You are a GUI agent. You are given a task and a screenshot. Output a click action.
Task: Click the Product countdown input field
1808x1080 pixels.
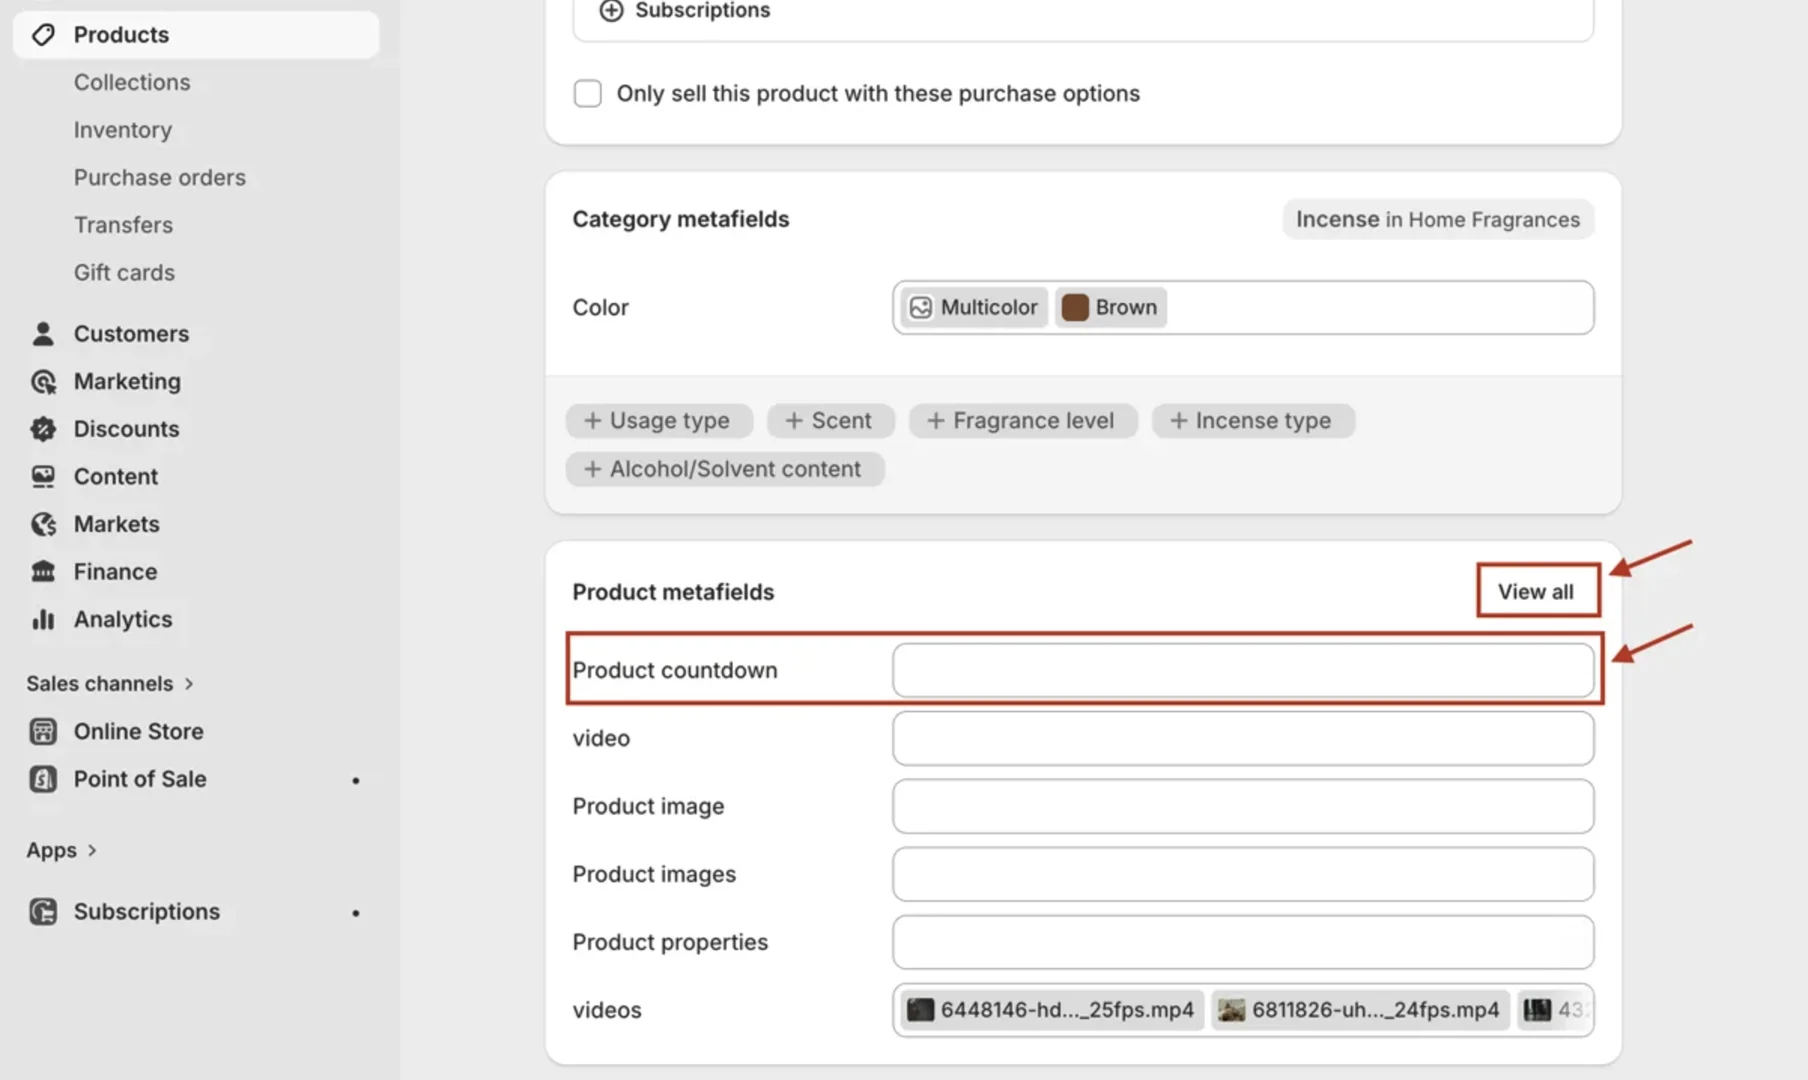[1243, 671]
